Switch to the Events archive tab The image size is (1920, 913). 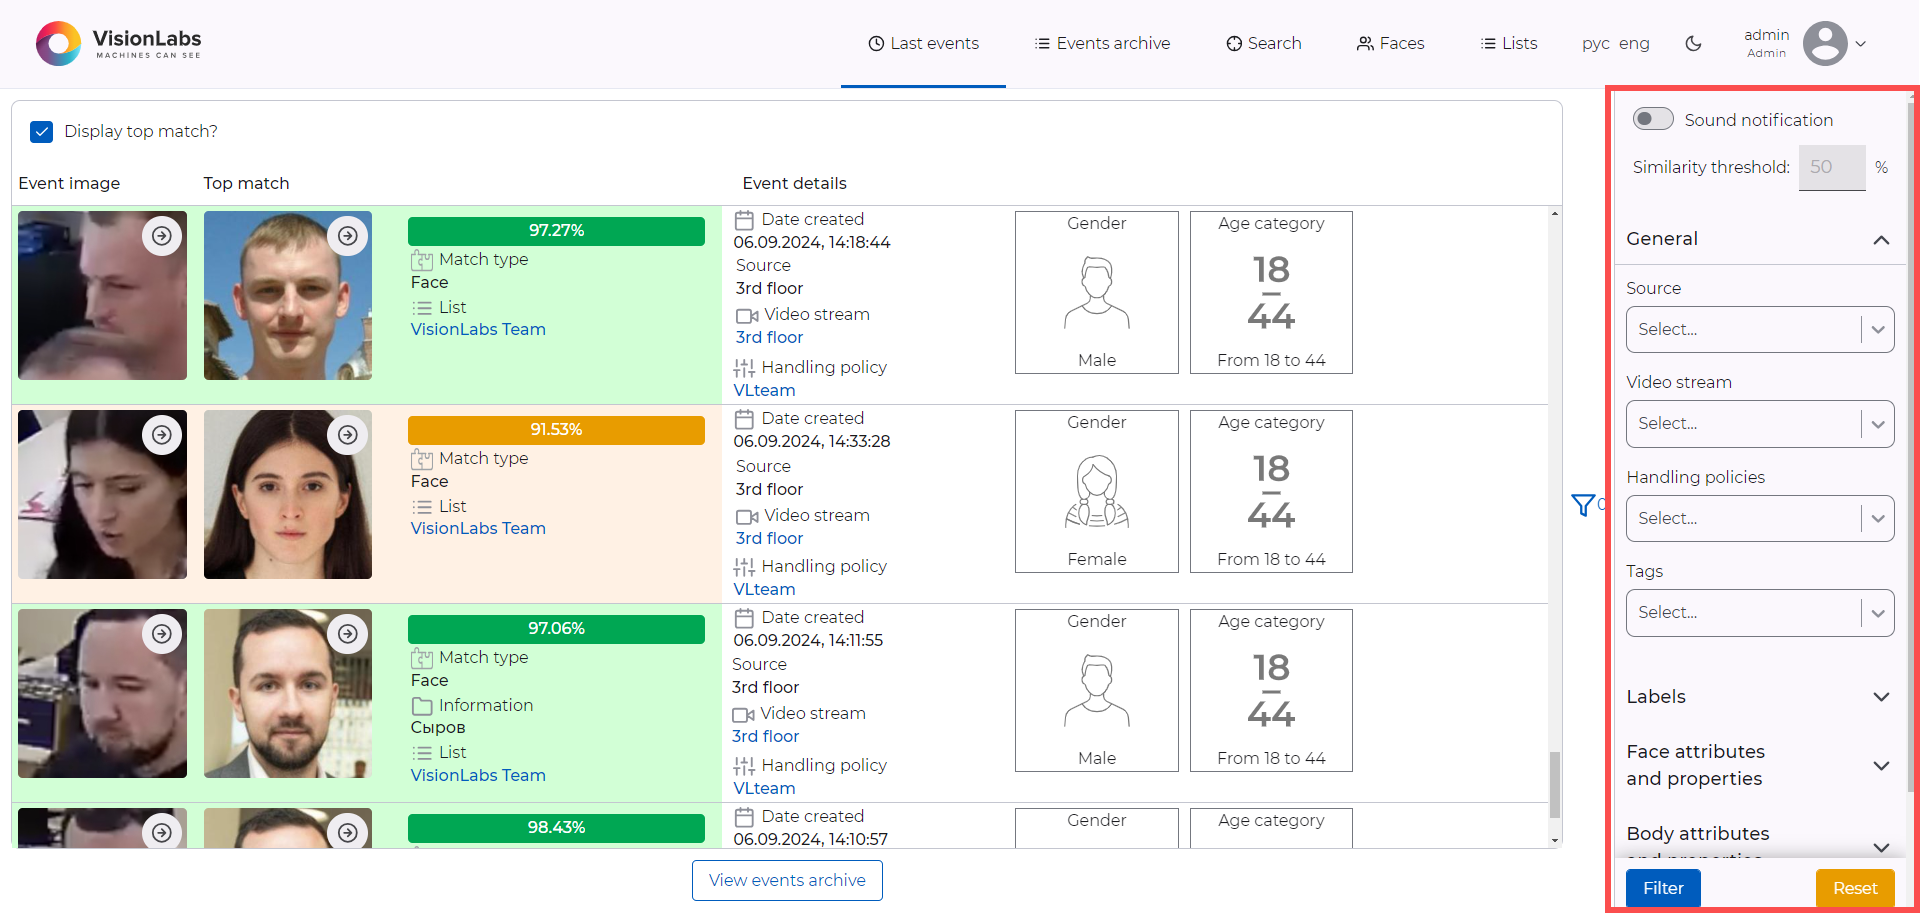(1101, 43)
